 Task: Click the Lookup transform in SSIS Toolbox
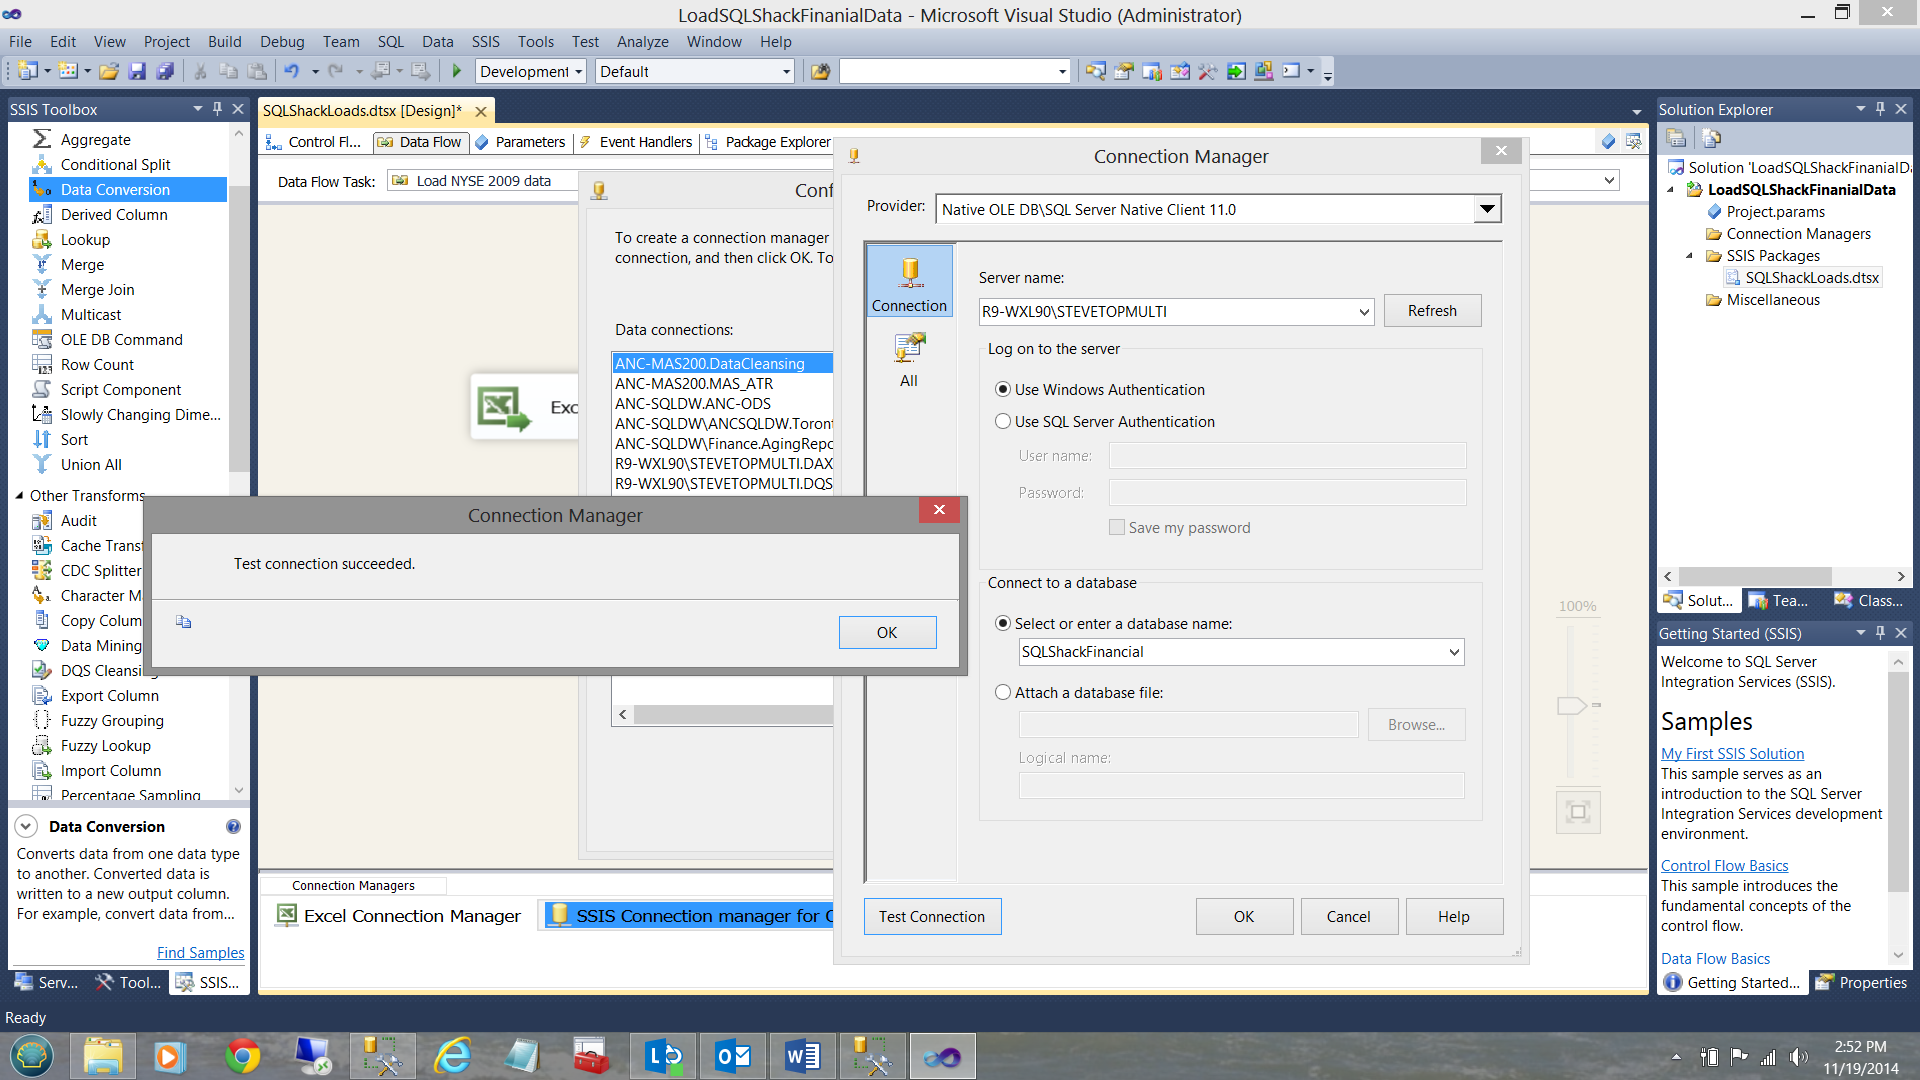[x=85, y=240]
